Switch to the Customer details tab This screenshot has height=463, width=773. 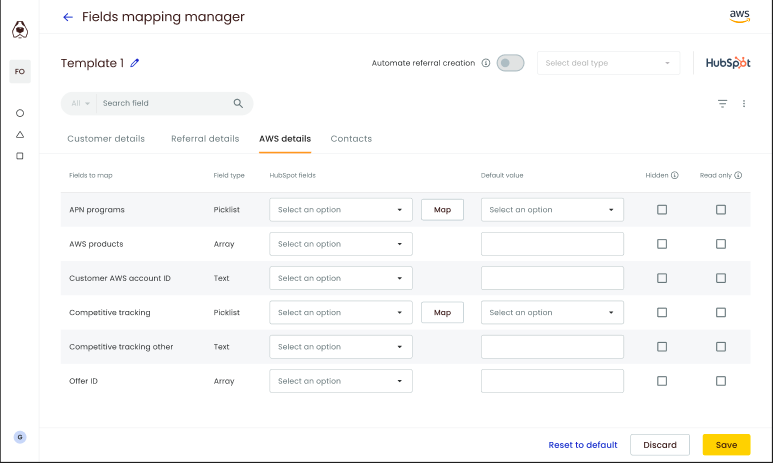[x=106, y=139]
